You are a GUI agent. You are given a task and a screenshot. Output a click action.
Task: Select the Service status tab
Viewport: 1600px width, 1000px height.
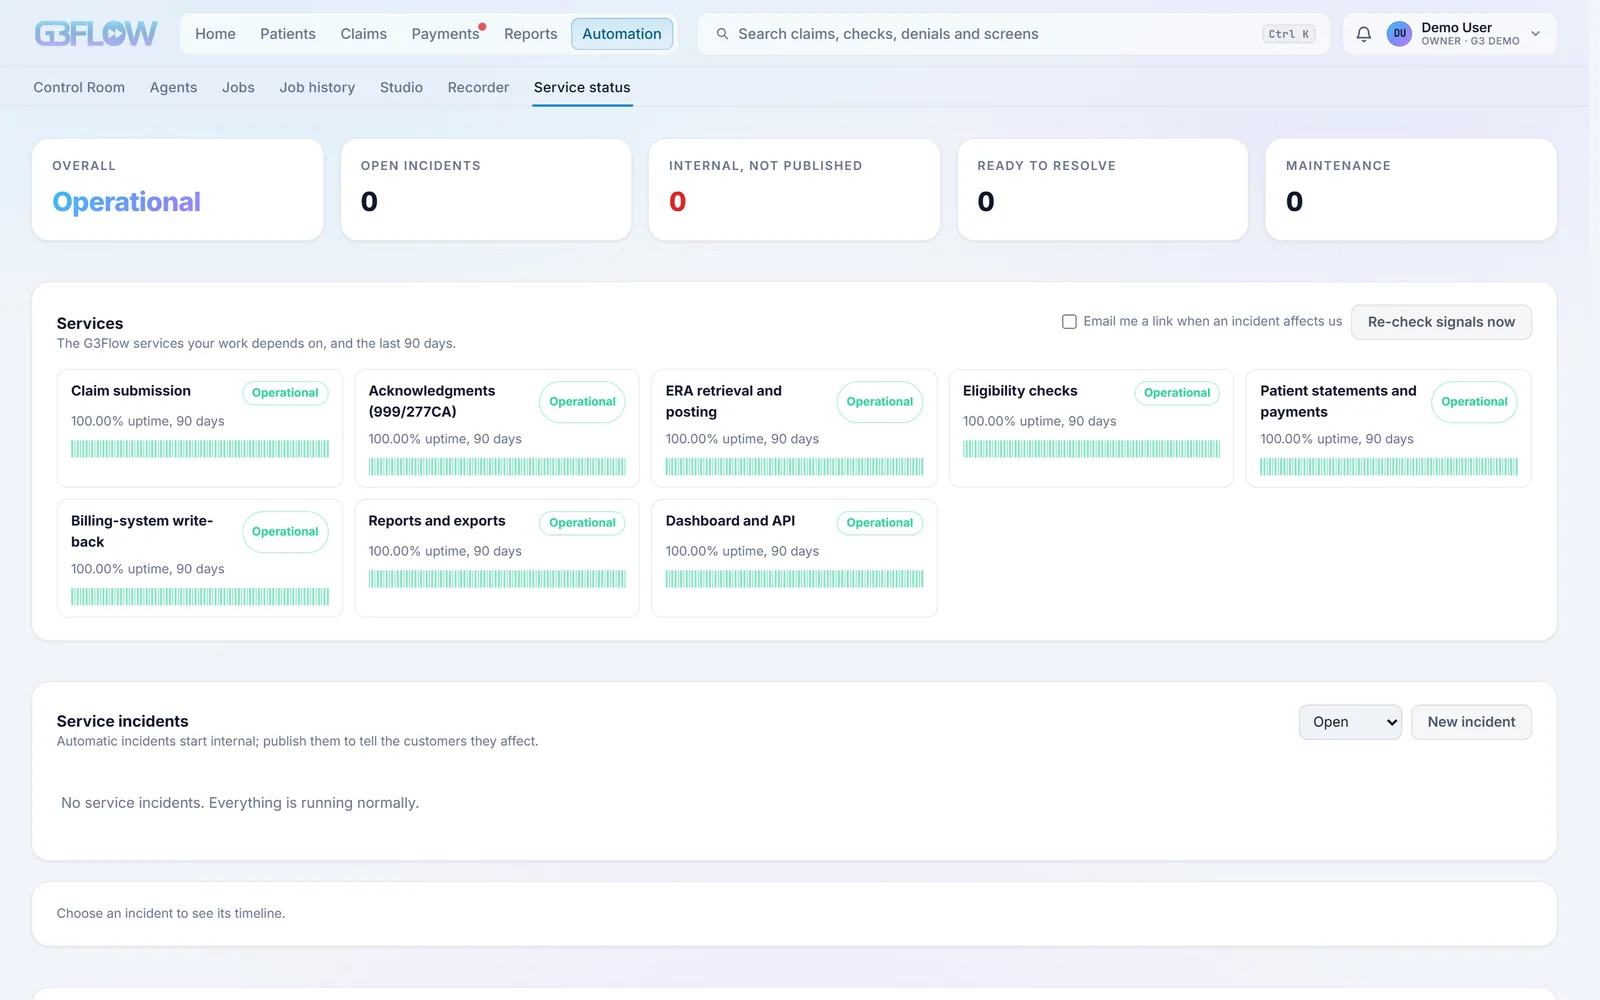582,88
